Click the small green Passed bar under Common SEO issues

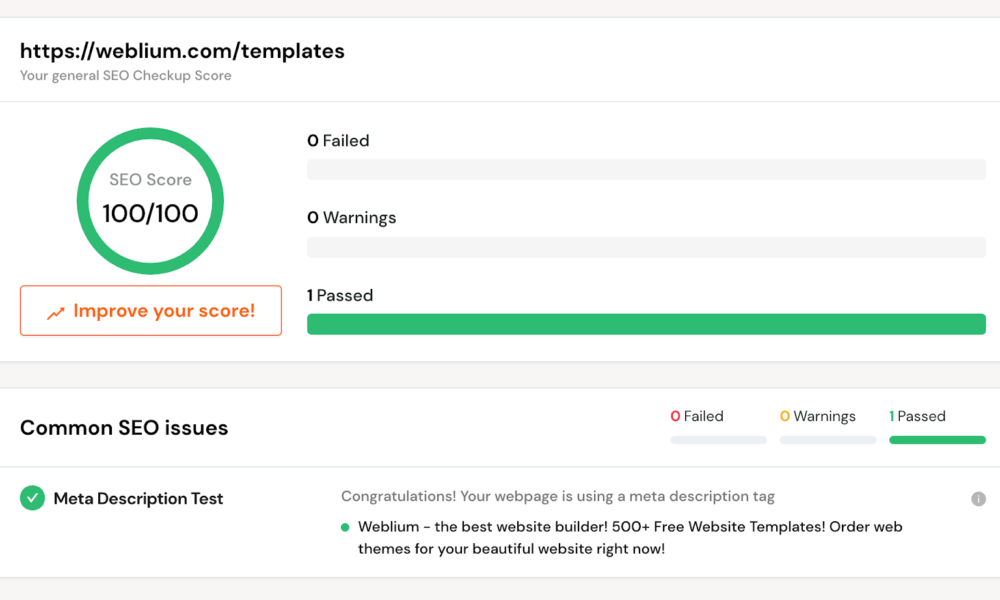tap(937, 440)
